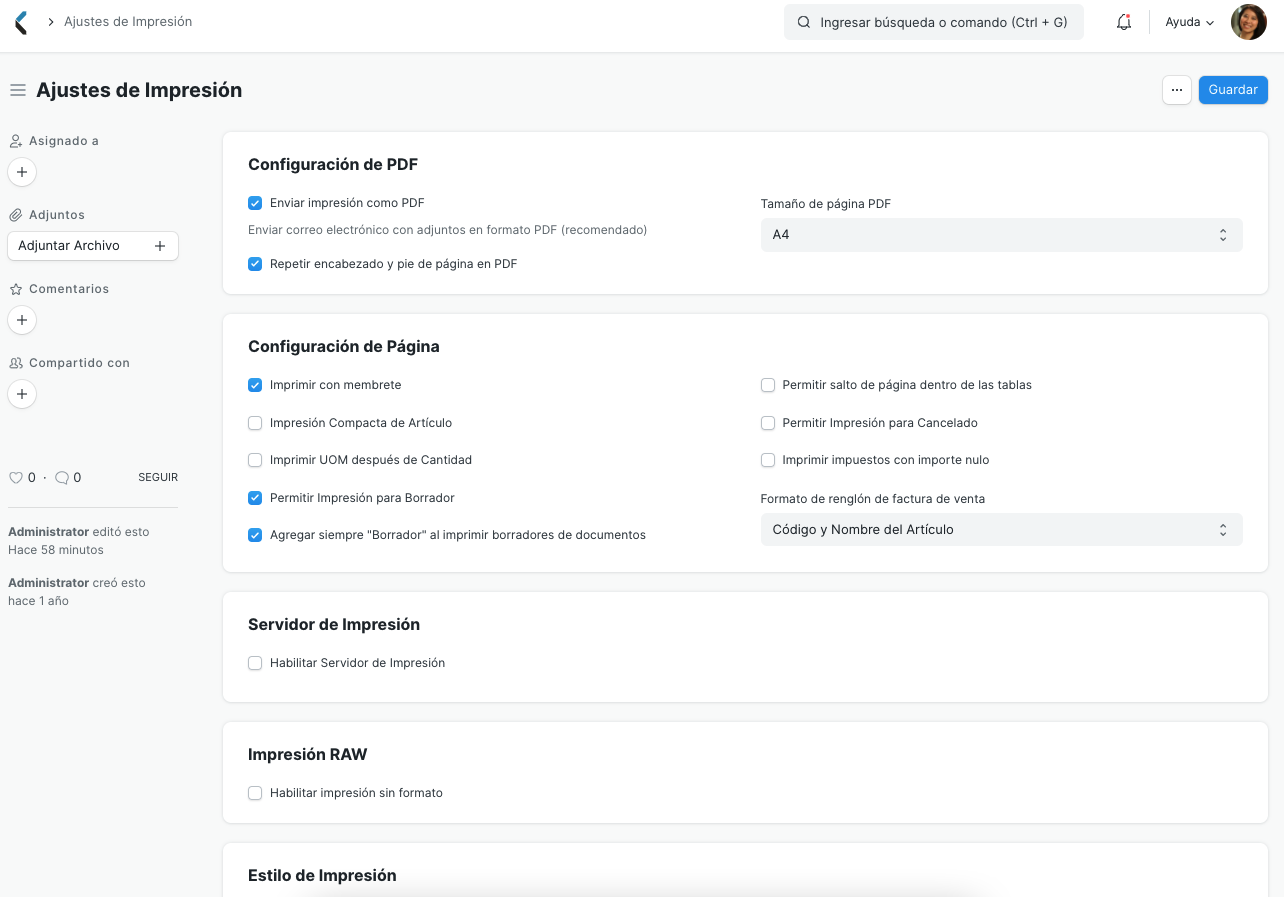Viewport: 1284px width, 897px height.
Task: Click the plus next to Adjuntar Archivo
Action: [160, 245]
